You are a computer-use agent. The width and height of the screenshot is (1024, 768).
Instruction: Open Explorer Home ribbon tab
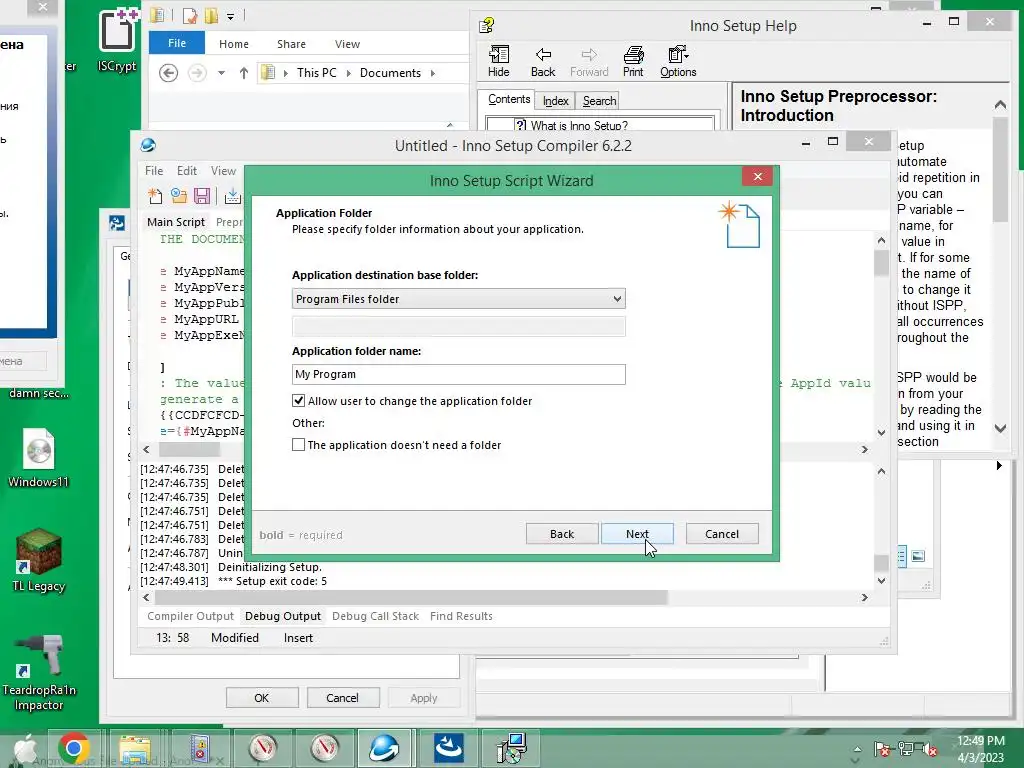pos(234,44)
